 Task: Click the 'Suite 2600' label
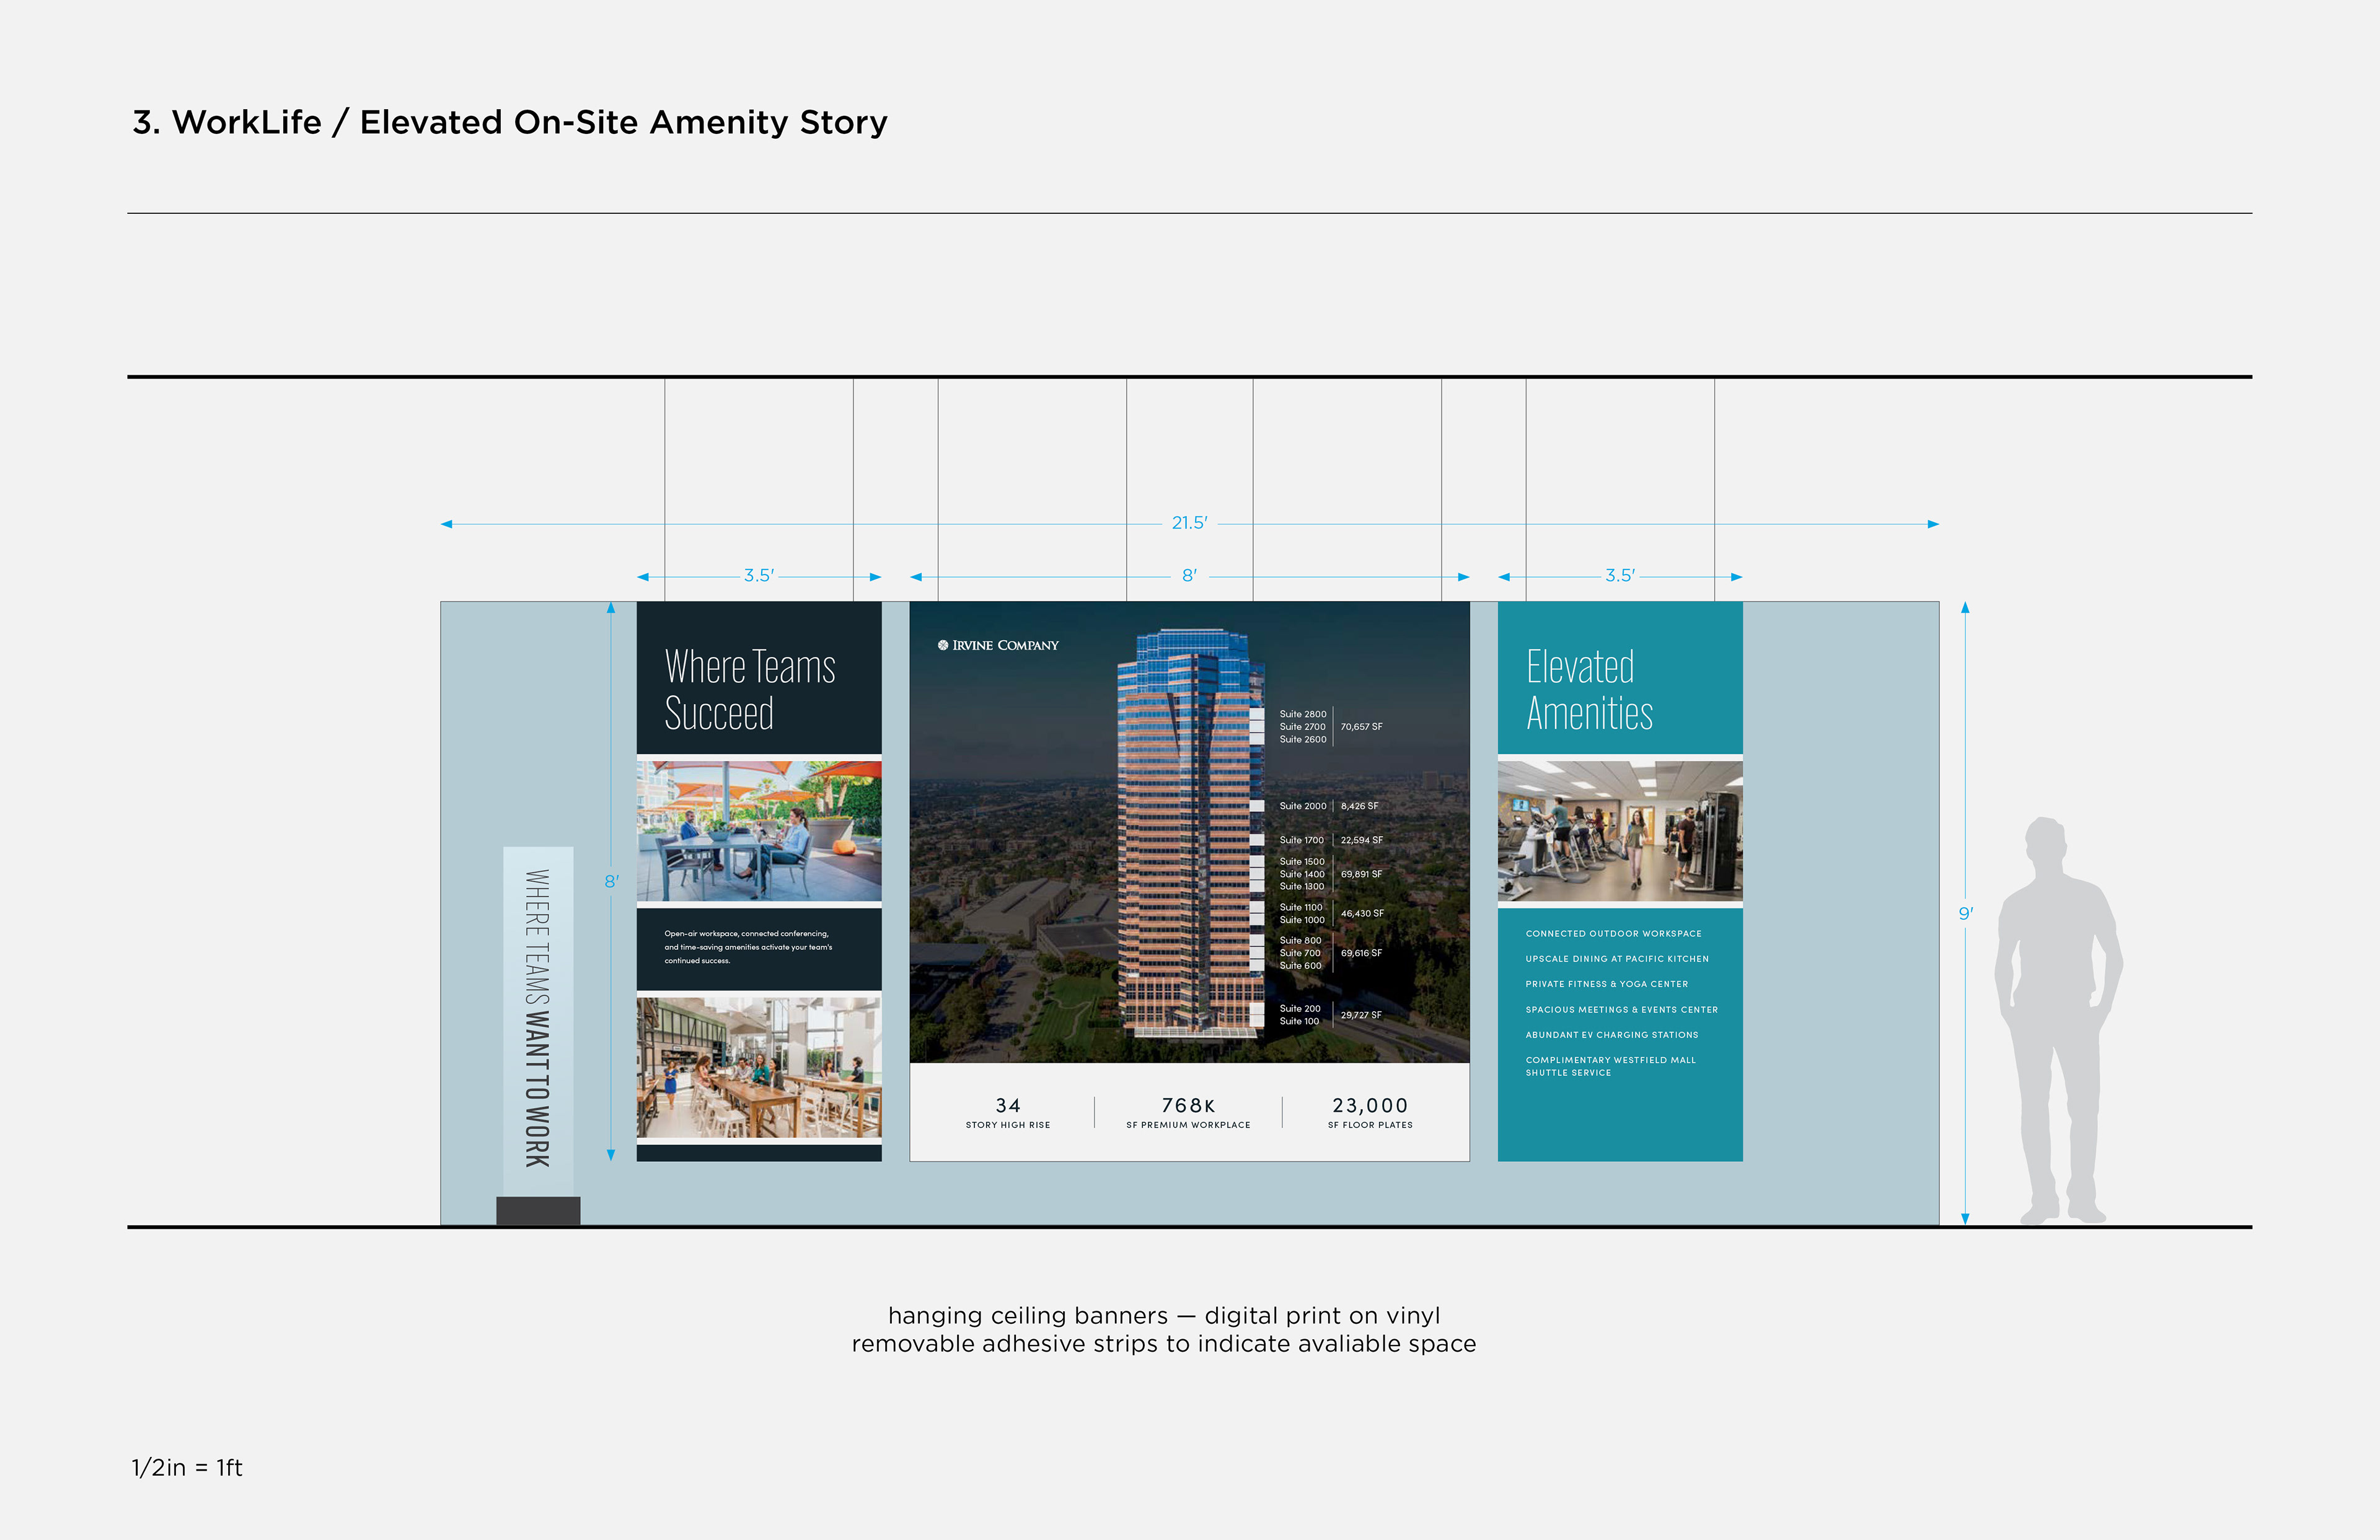[1303, 740]
